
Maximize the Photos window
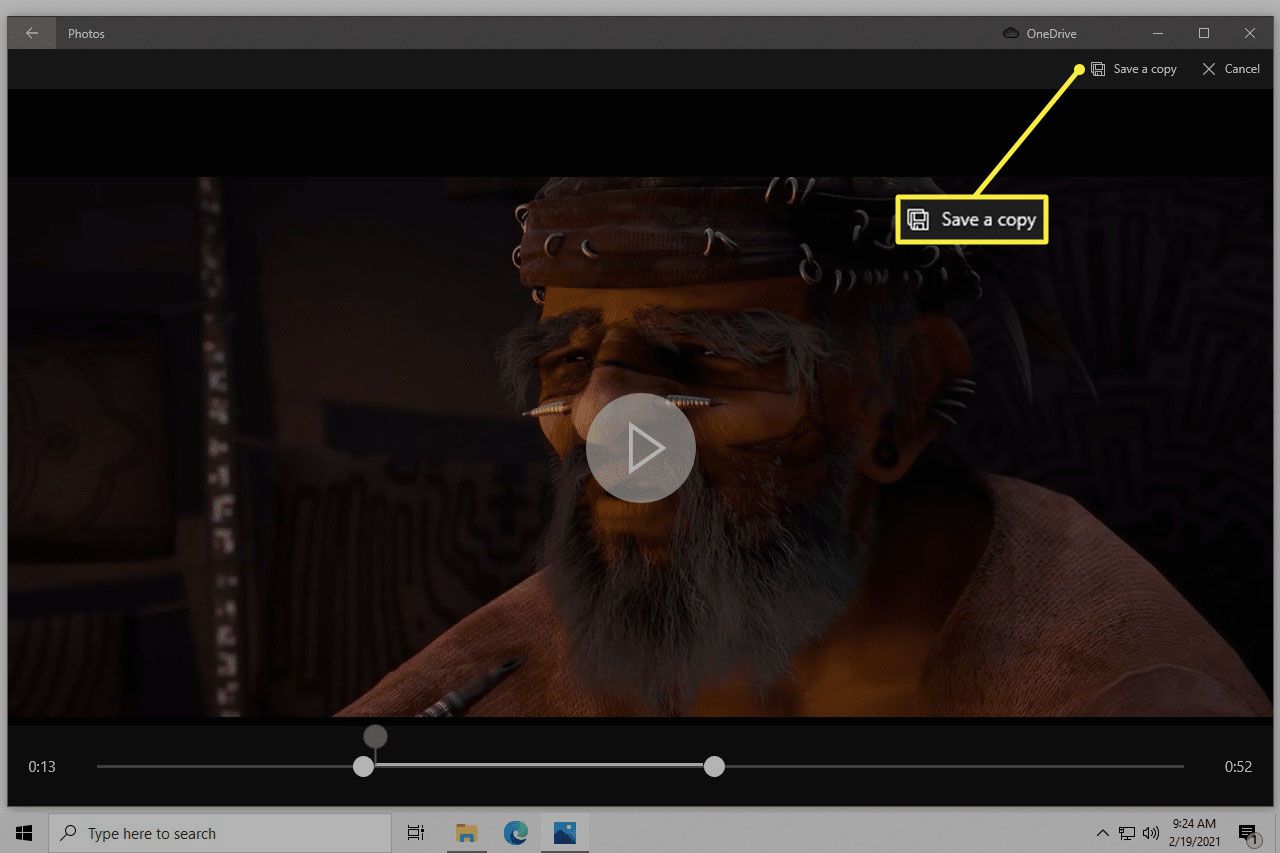(1204, 33)
